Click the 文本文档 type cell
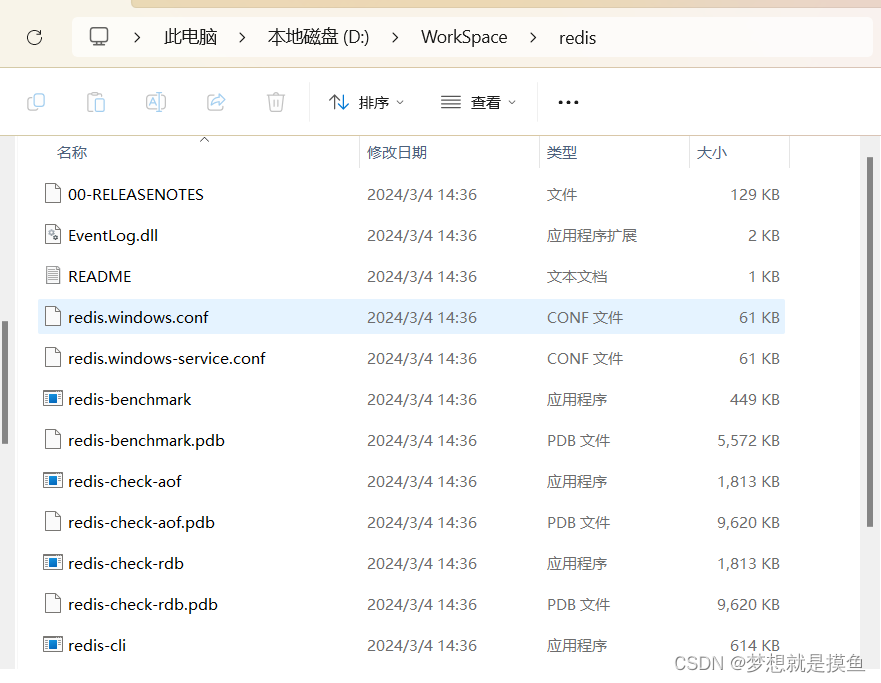Screen dimensions: 881x683 [x=576, y=276]
